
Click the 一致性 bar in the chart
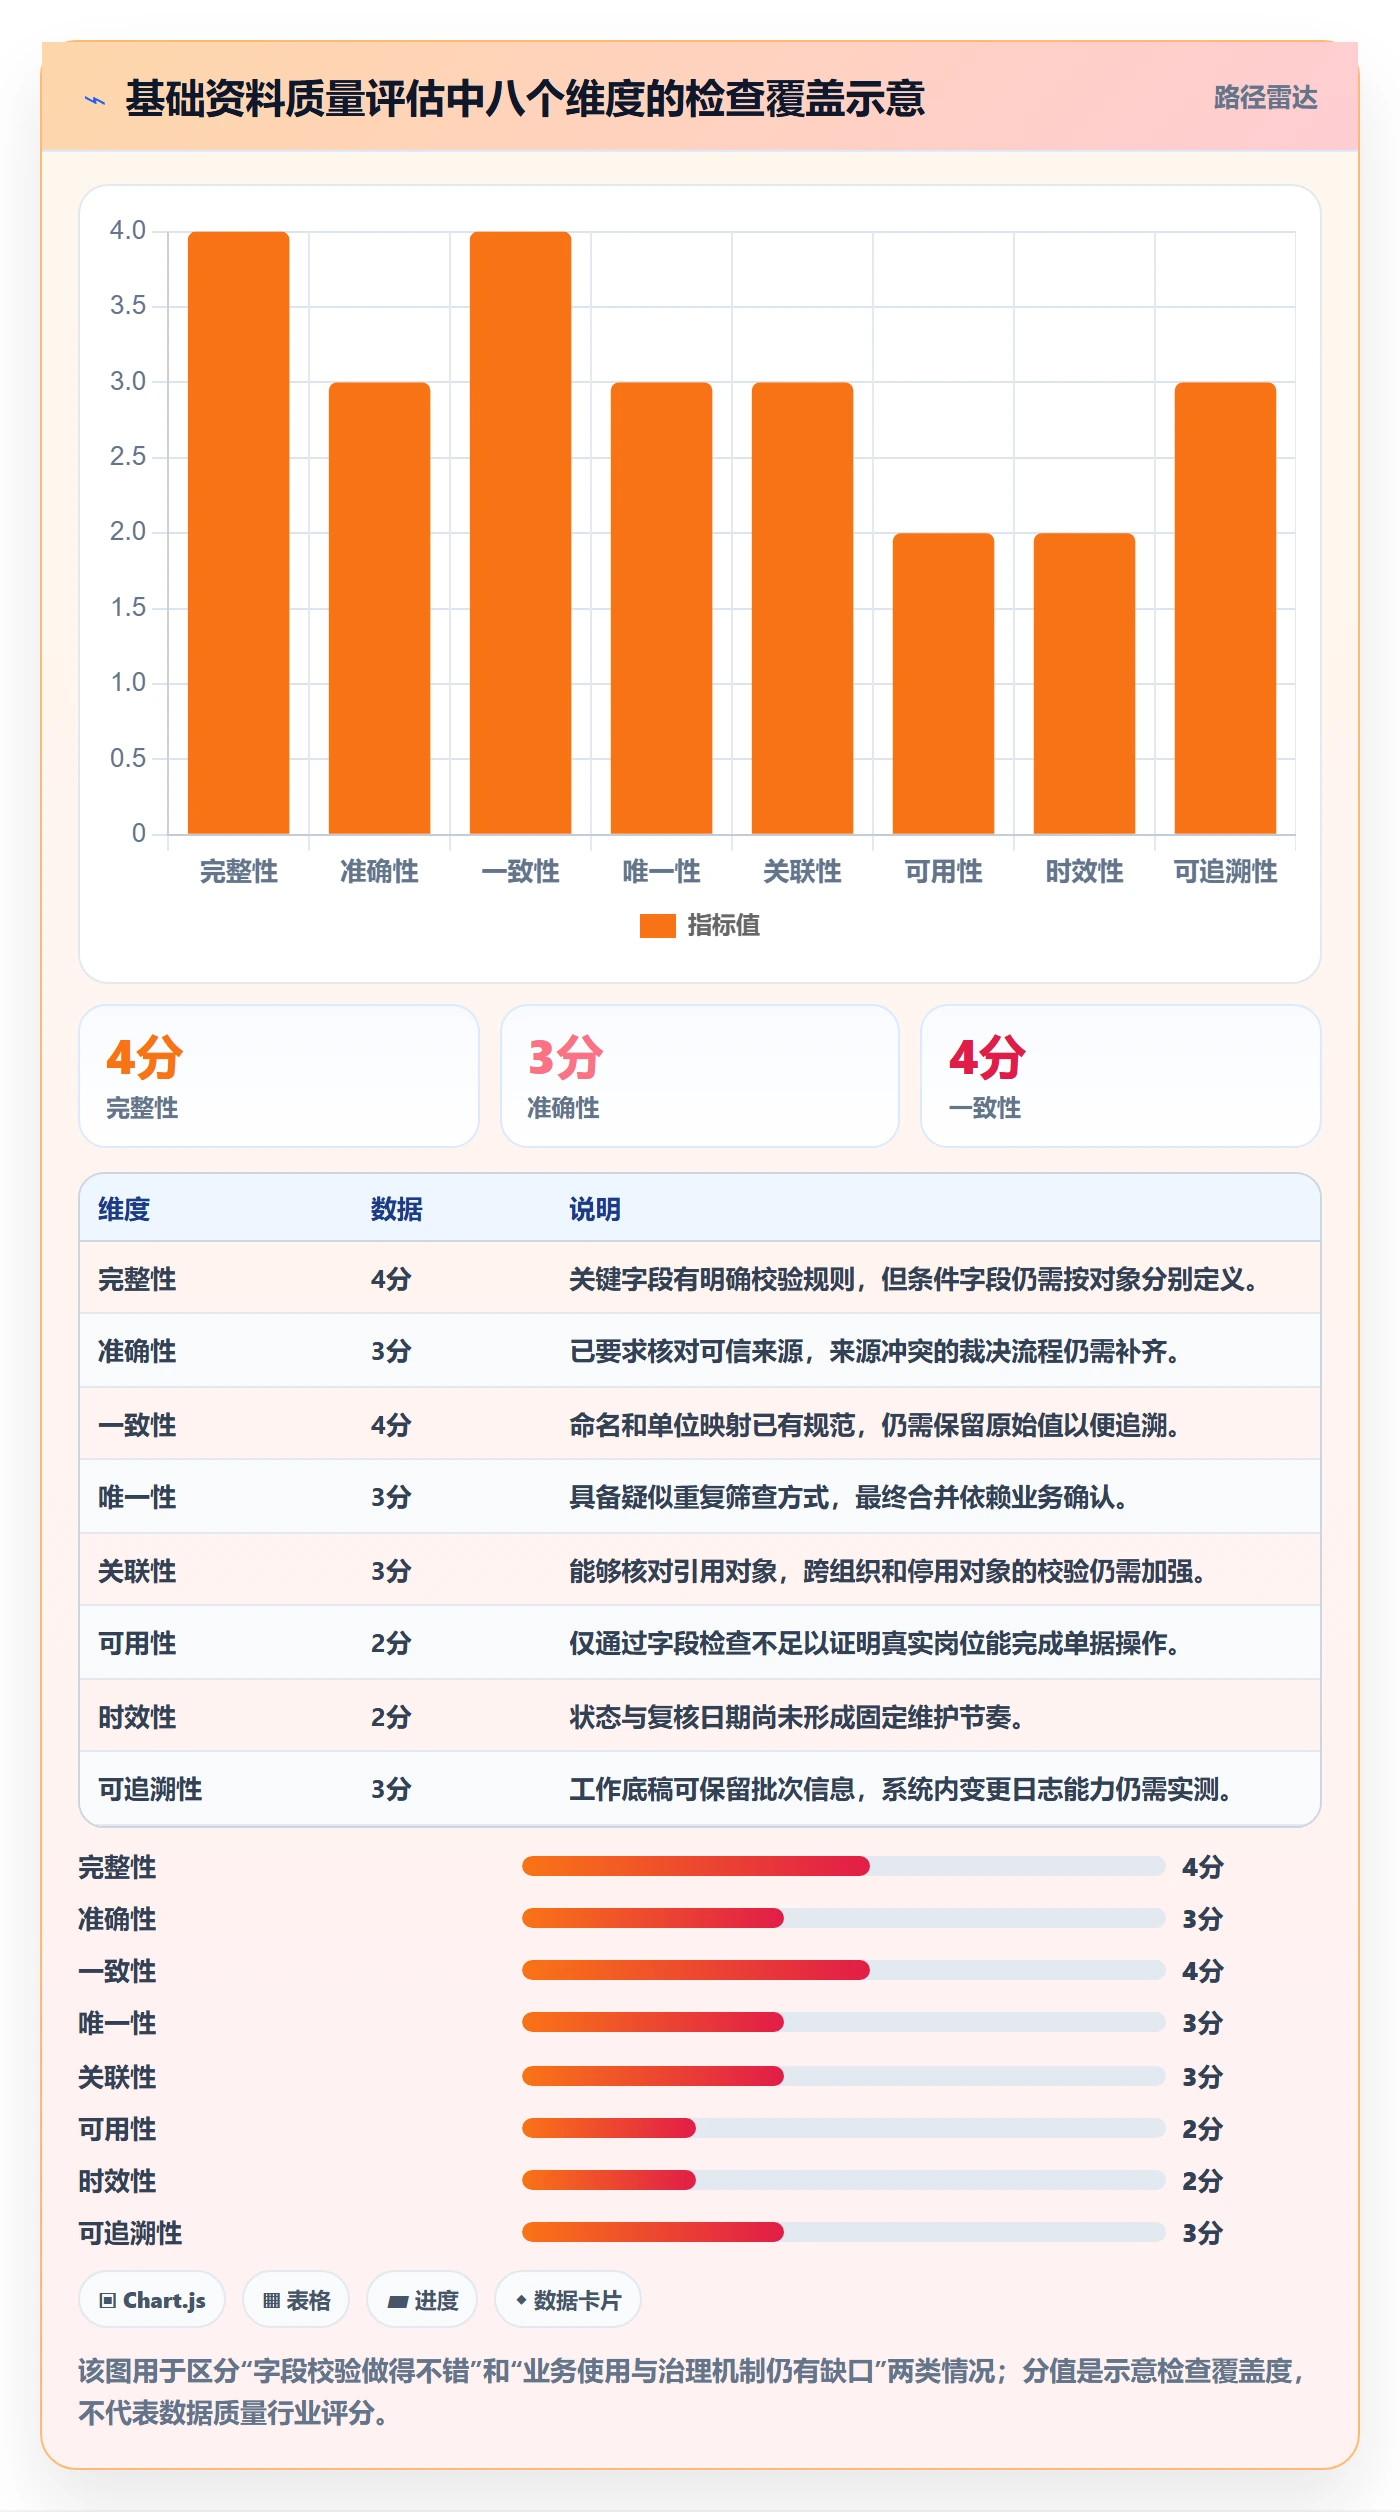[521, 532]
